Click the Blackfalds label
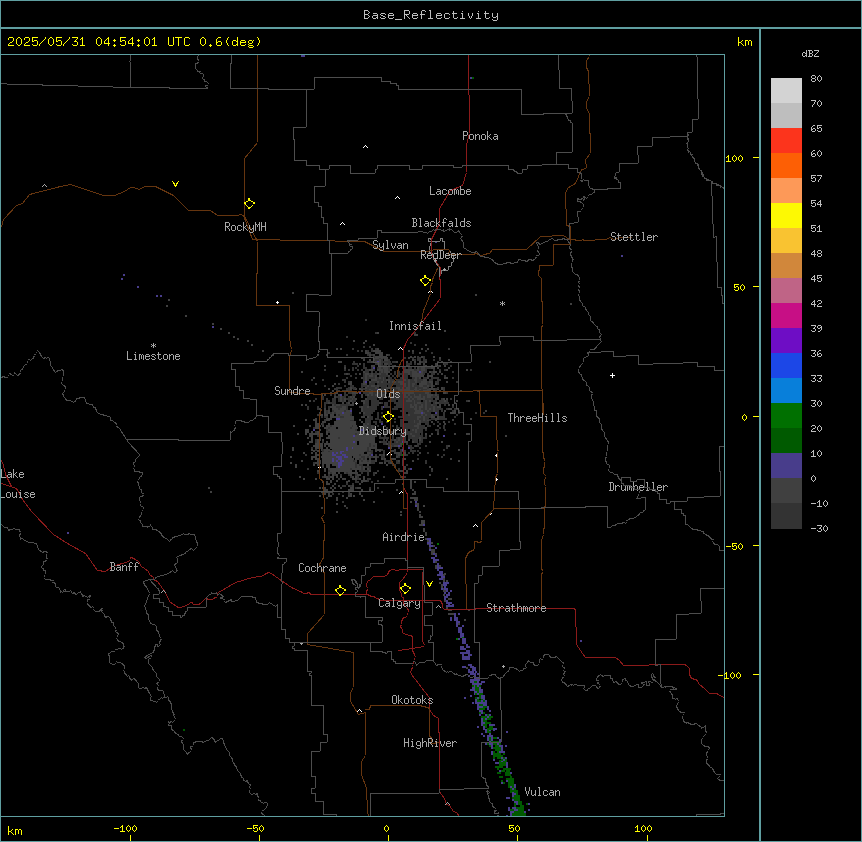This screenshot has width=862, height=842. point(441,223)
